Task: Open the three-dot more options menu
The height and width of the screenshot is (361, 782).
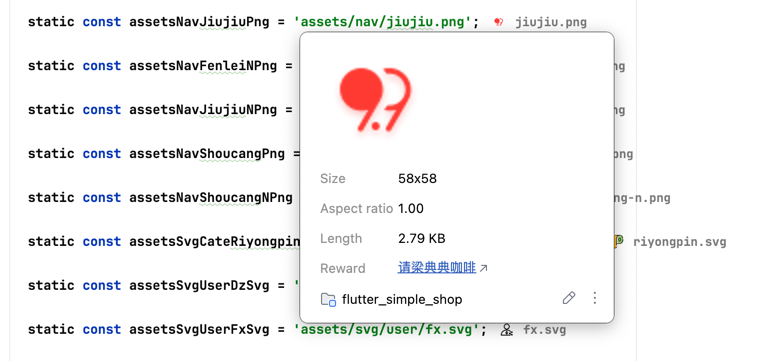Action: tap(594, 298)
